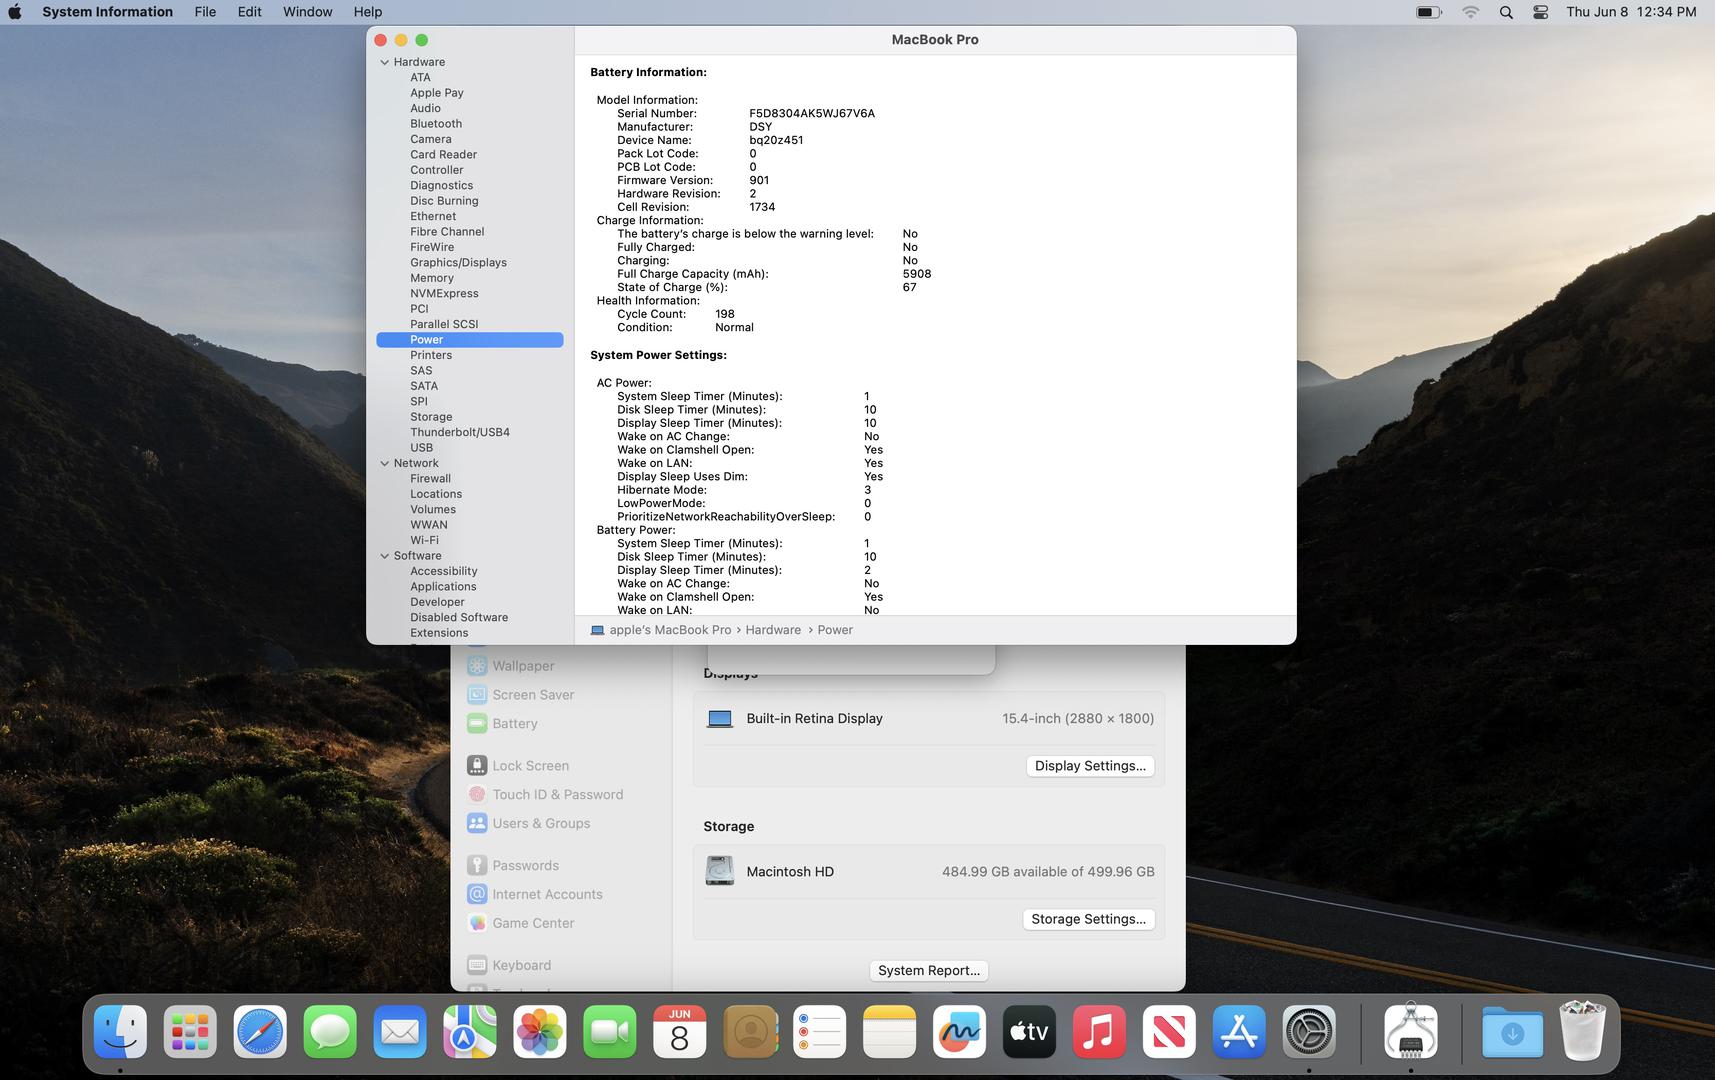This screenshot has height=1080, width=1715.
Task: Open Downloads folder in Dock
Action: click(1512, 1032)
